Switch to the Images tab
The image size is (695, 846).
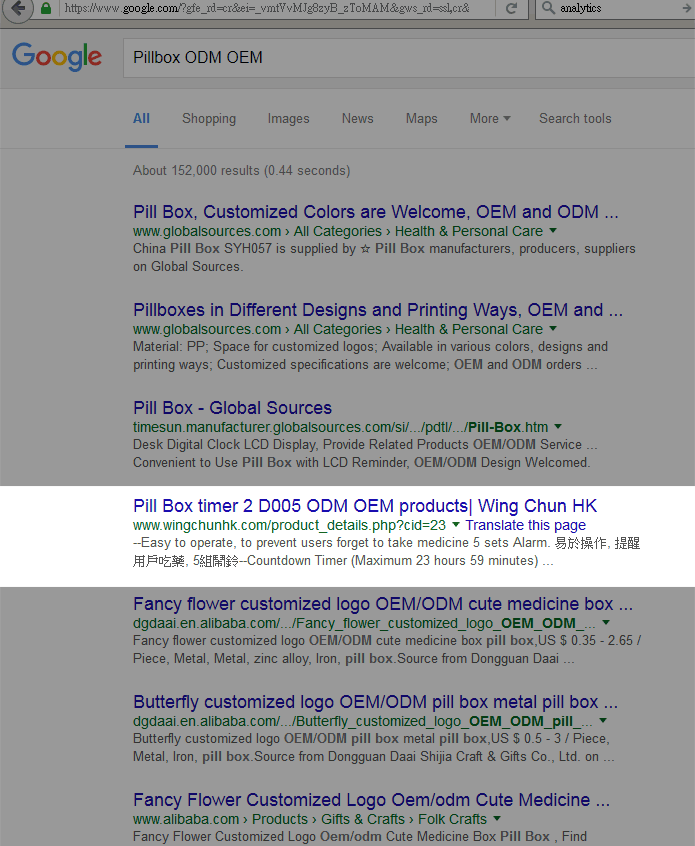[289, 119]
